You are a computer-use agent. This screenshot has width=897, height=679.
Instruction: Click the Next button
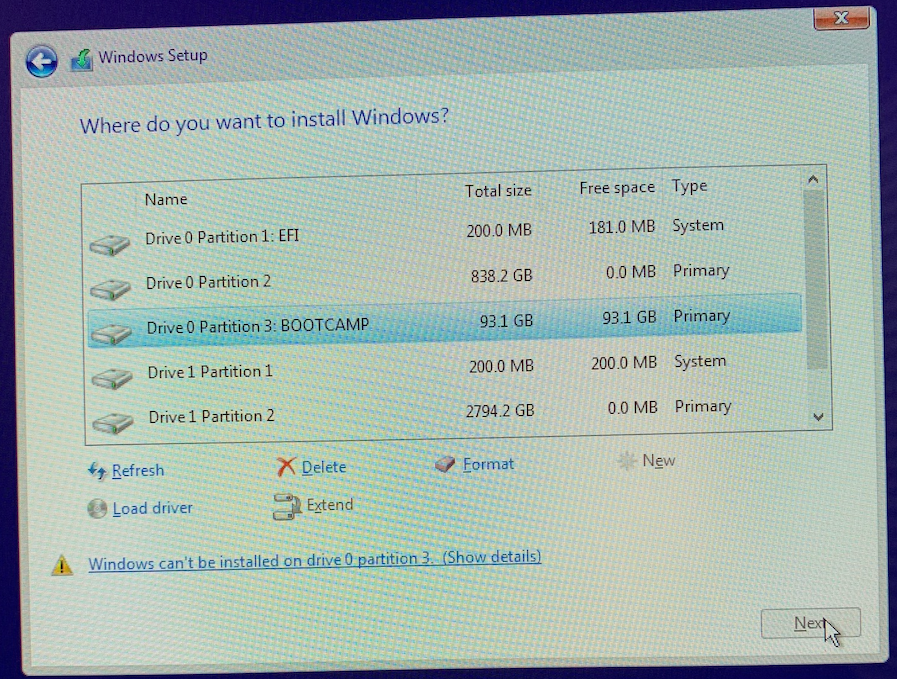pos(811,623)
